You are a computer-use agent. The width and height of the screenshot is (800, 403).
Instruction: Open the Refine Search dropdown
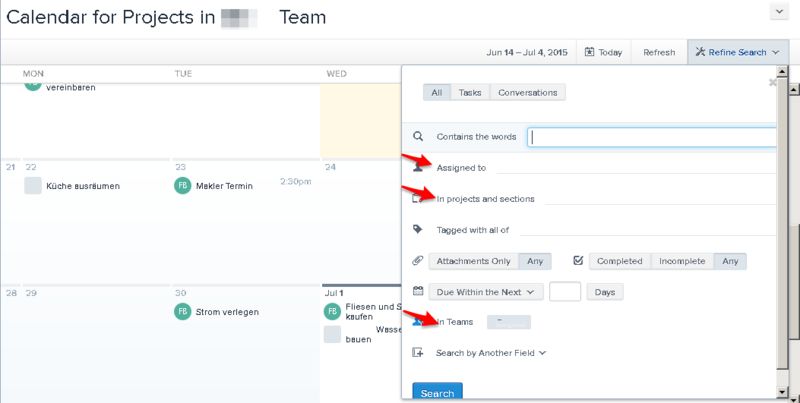[737, 52]
